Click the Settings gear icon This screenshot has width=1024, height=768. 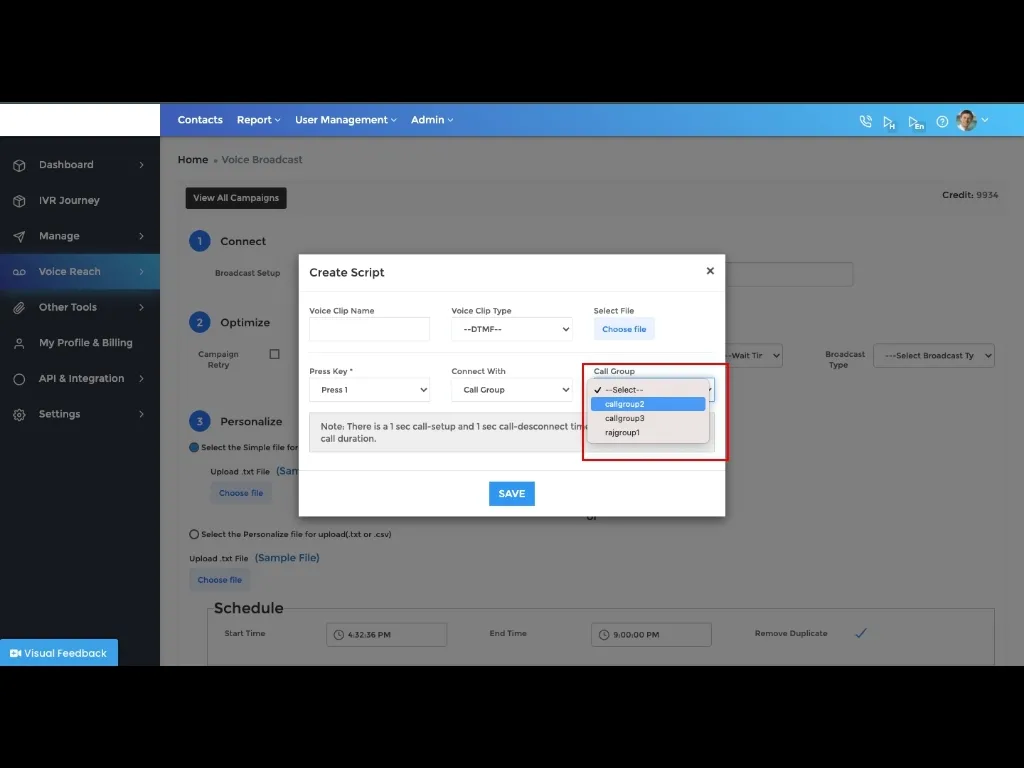[x=20, y=415]
